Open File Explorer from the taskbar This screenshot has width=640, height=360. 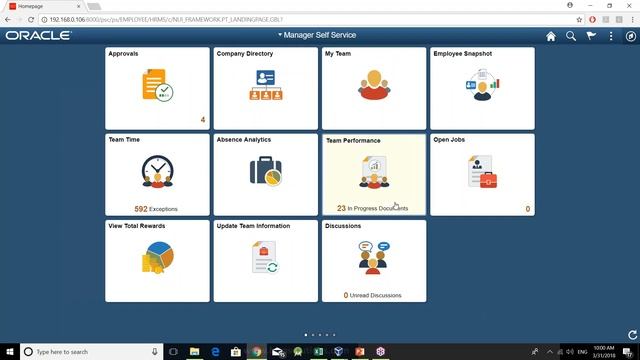(194, 351)
